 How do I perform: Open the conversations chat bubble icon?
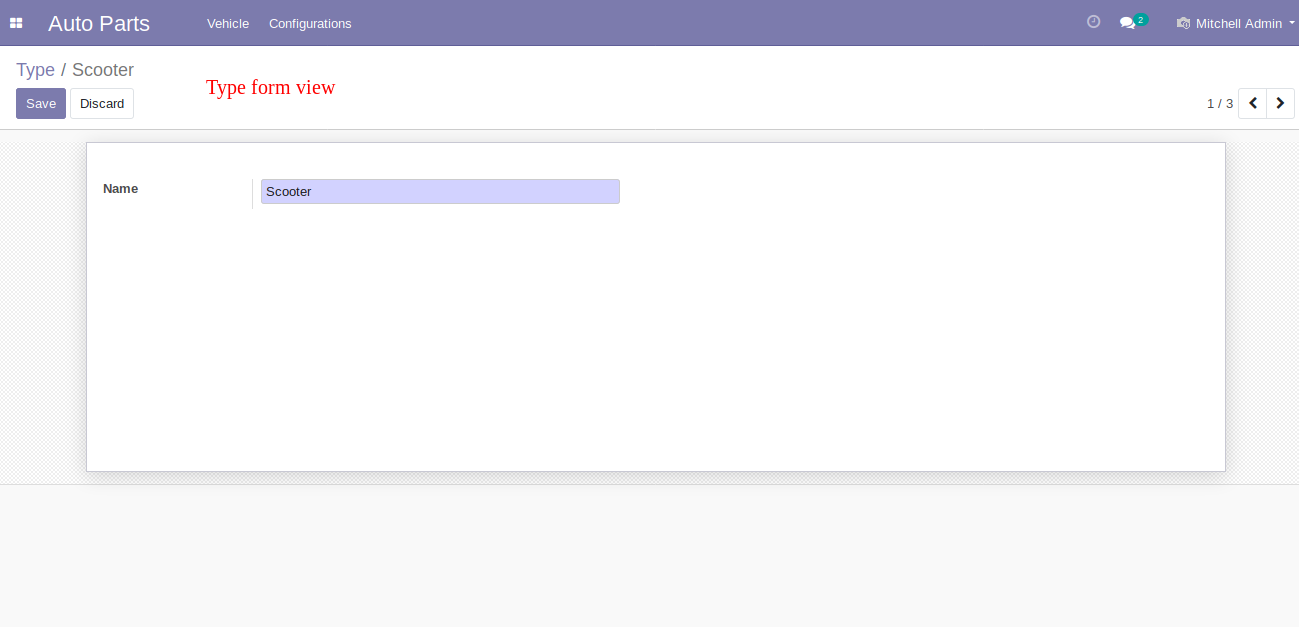tap(1127, 23)
